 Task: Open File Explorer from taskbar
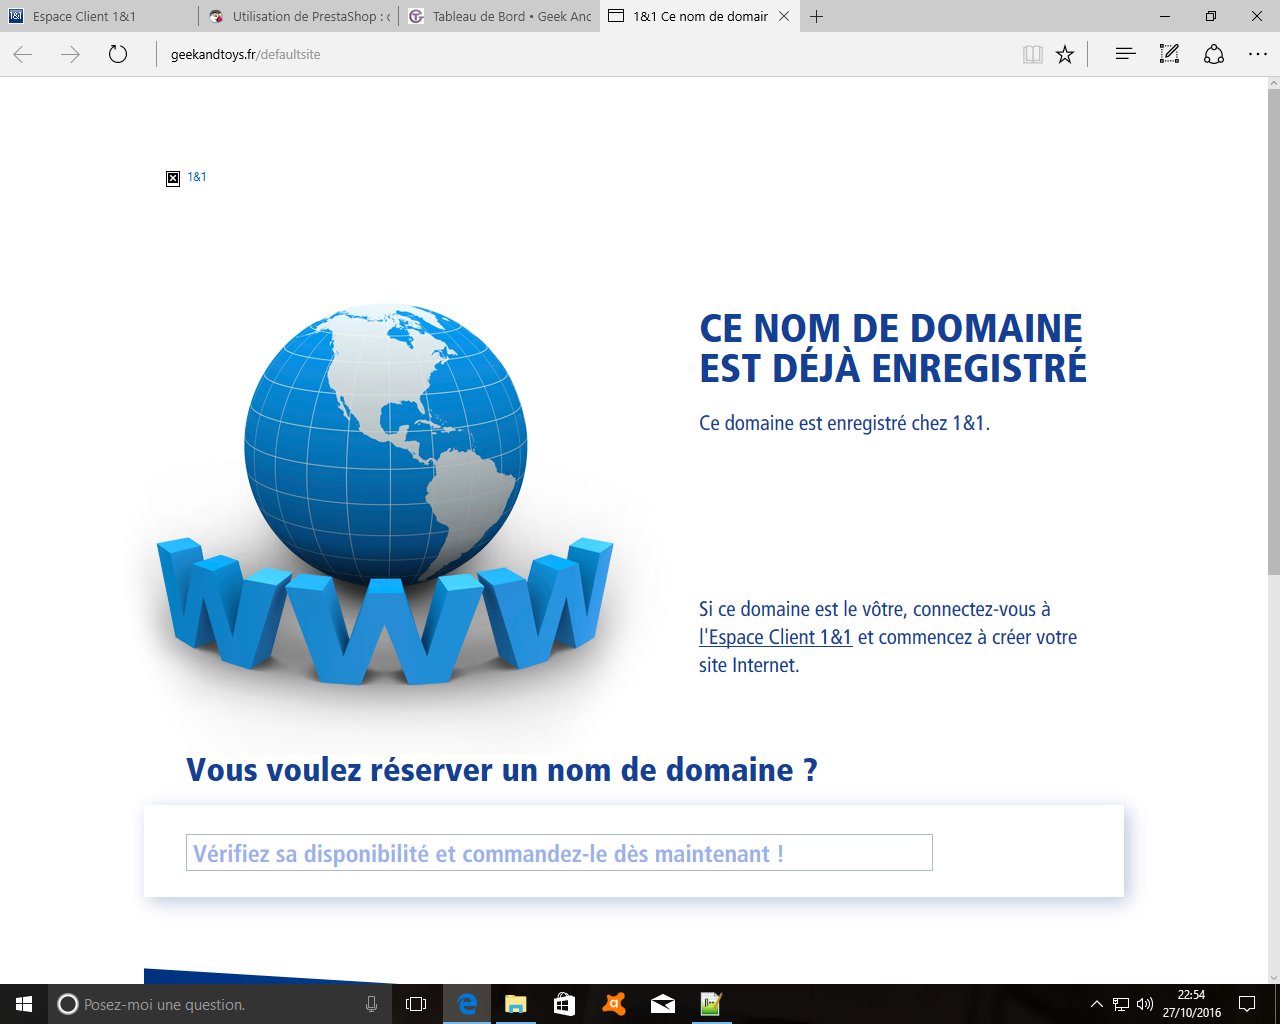click(515, 1004)
